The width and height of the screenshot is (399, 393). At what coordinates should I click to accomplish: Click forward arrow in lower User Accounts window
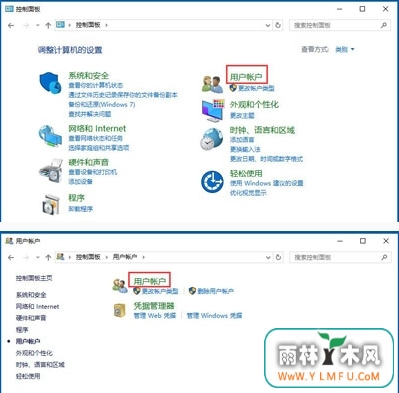click(26, 257)
